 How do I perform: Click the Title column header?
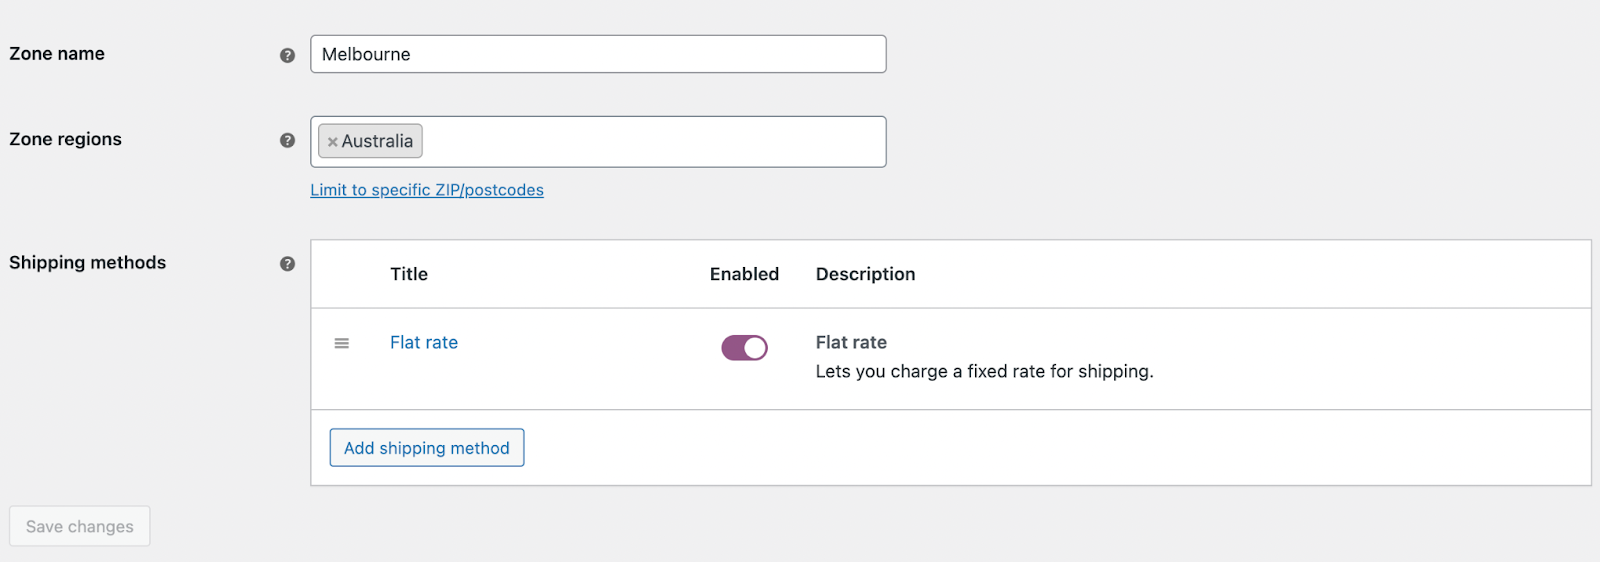(409, 274)
